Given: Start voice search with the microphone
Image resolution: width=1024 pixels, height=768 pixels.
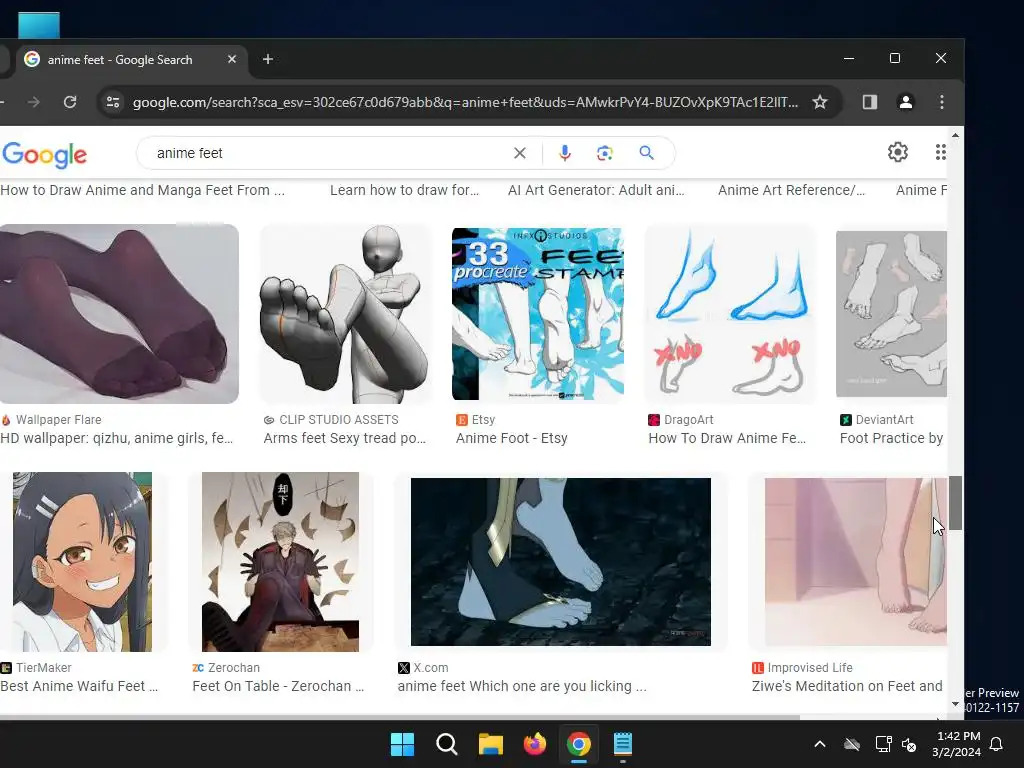Looking at the screenshot, I should (x=565, y=153).
